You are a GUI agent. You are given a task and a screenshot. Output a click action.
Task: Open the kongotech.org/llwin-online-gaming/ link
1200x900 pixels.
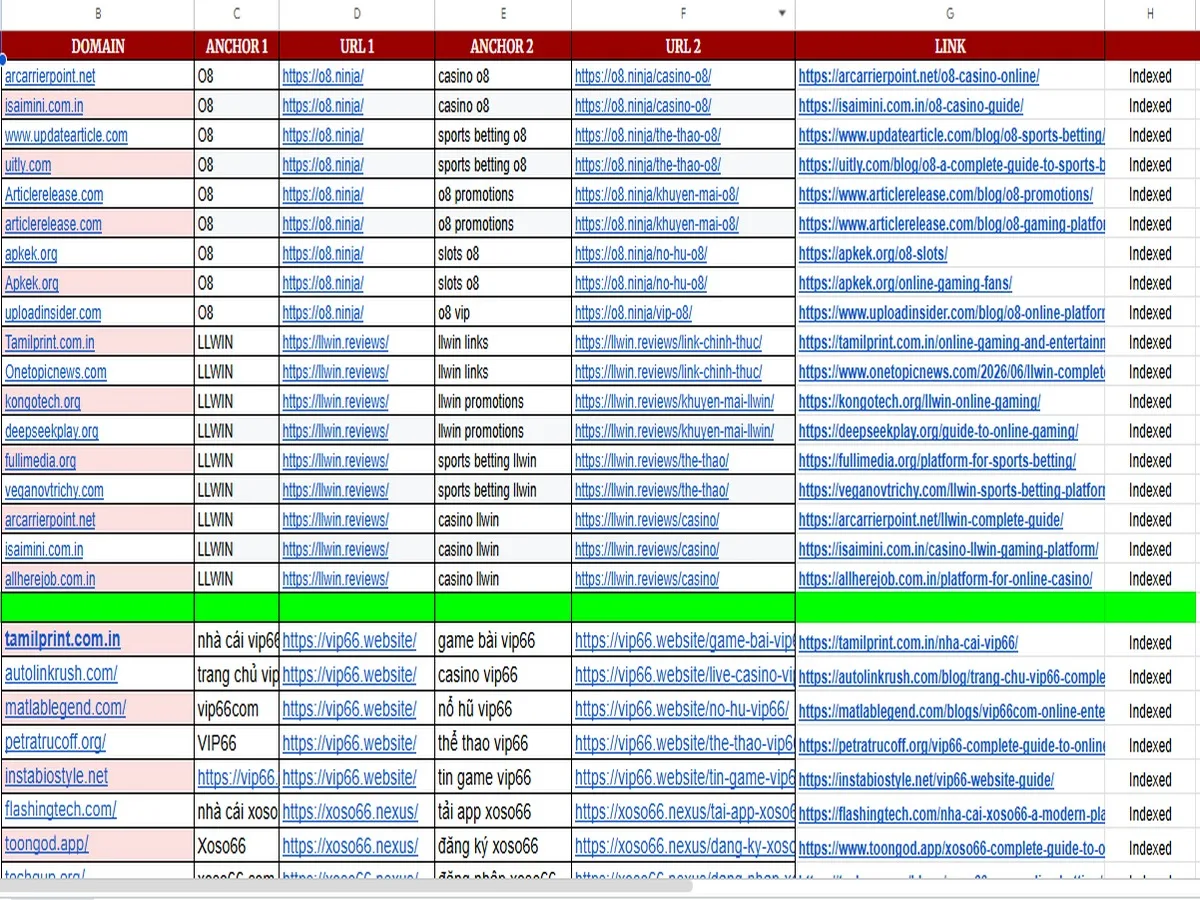(x=919, y=402)
